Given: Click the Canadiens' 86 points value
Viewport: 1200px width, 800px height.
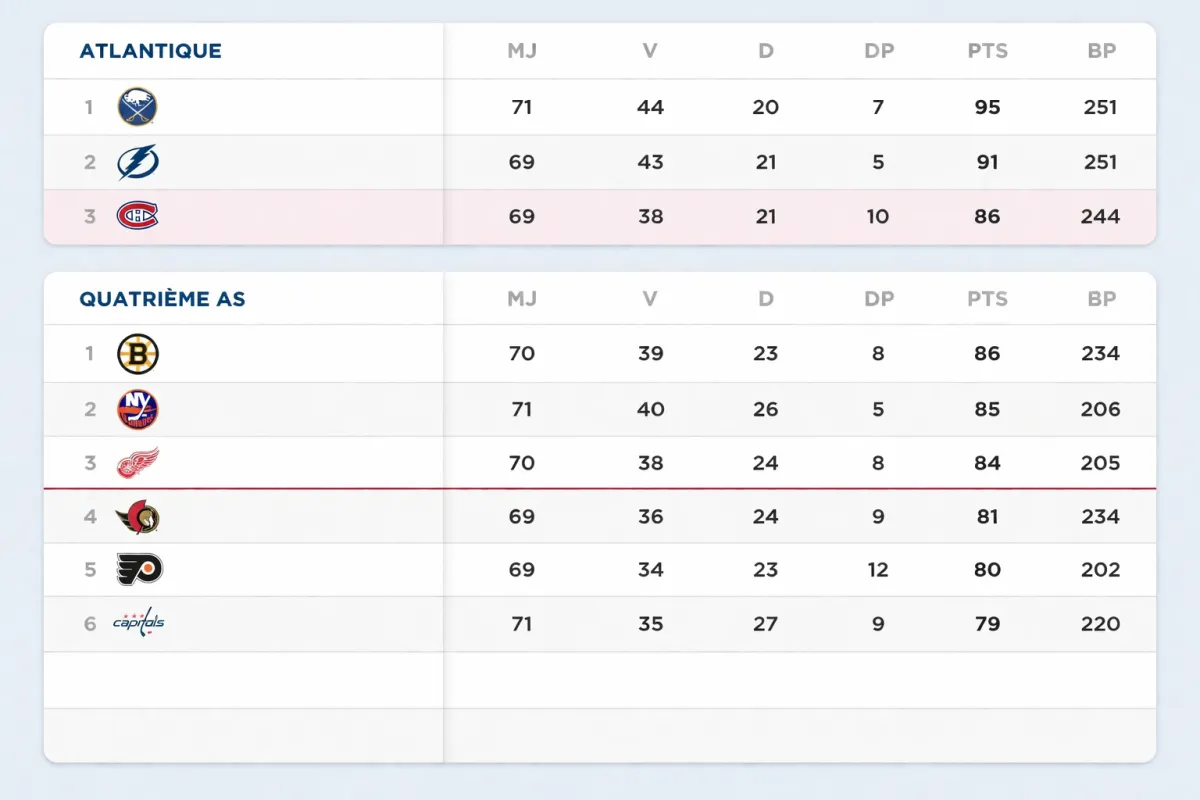Looking at the screenshot, I should point(987,217).
